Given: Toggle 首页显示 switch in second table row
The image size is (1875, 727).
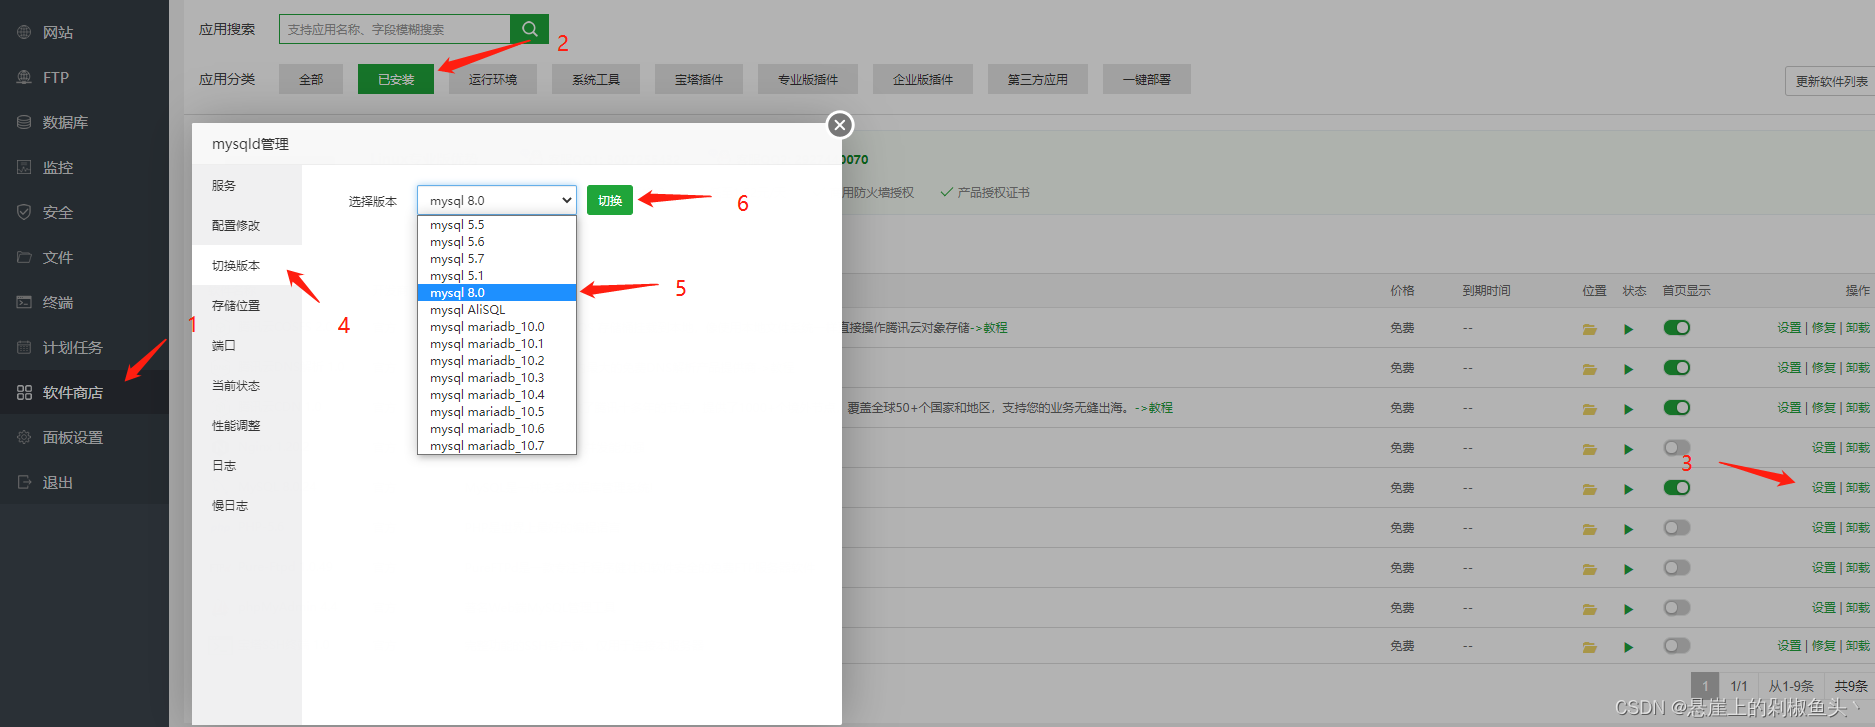Looking at the screenshot, I should coord(1677,367).
